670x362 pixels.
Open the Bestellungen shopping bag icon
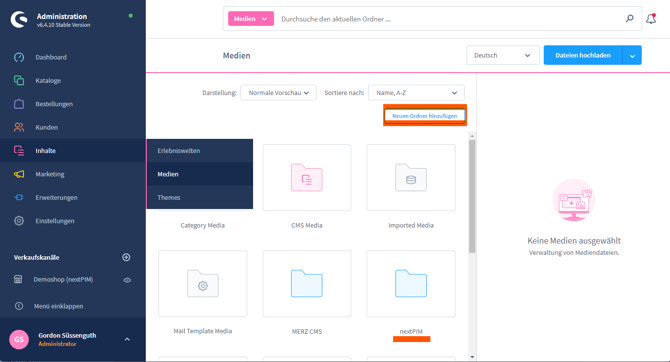pyautogui.click(x=19, y=104)
